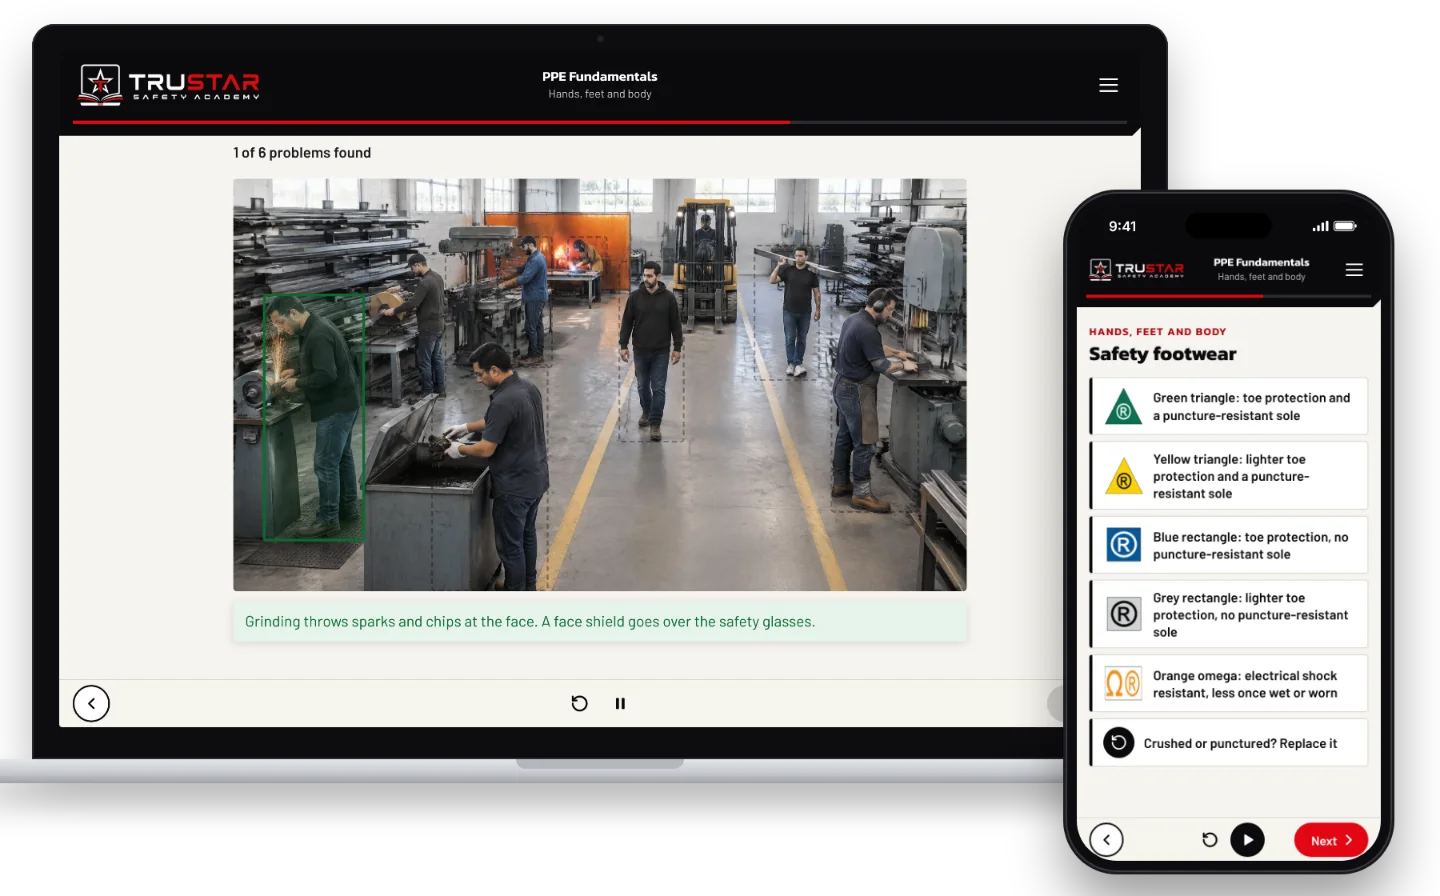Open the Green triangle toe protection card
Image resolution: width=1440 pixels, height=896 pixels.
(1229, 406)
